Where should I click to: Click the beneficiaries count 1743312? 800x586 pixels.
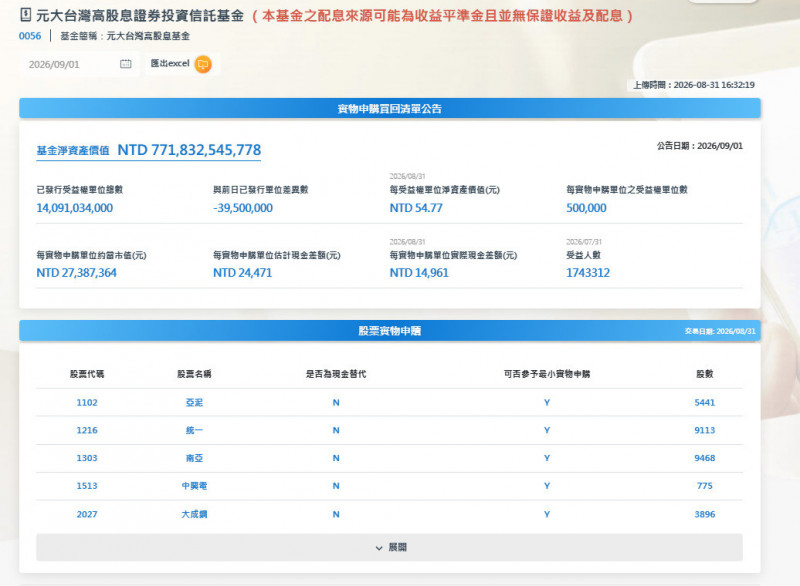588,273
